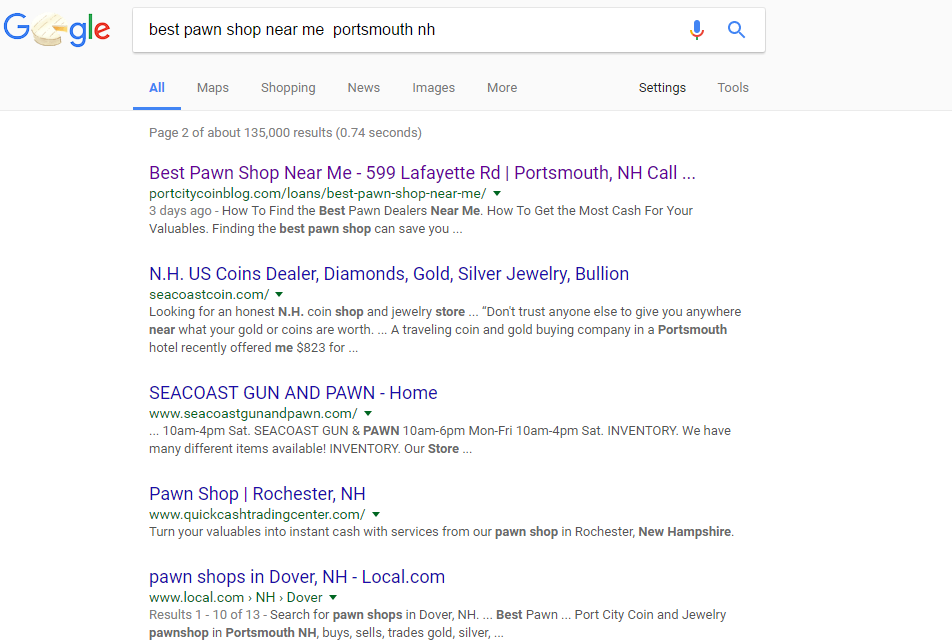Open the Images results tab
This screenshot has width=952, height=644.
[x=433, y=88]
